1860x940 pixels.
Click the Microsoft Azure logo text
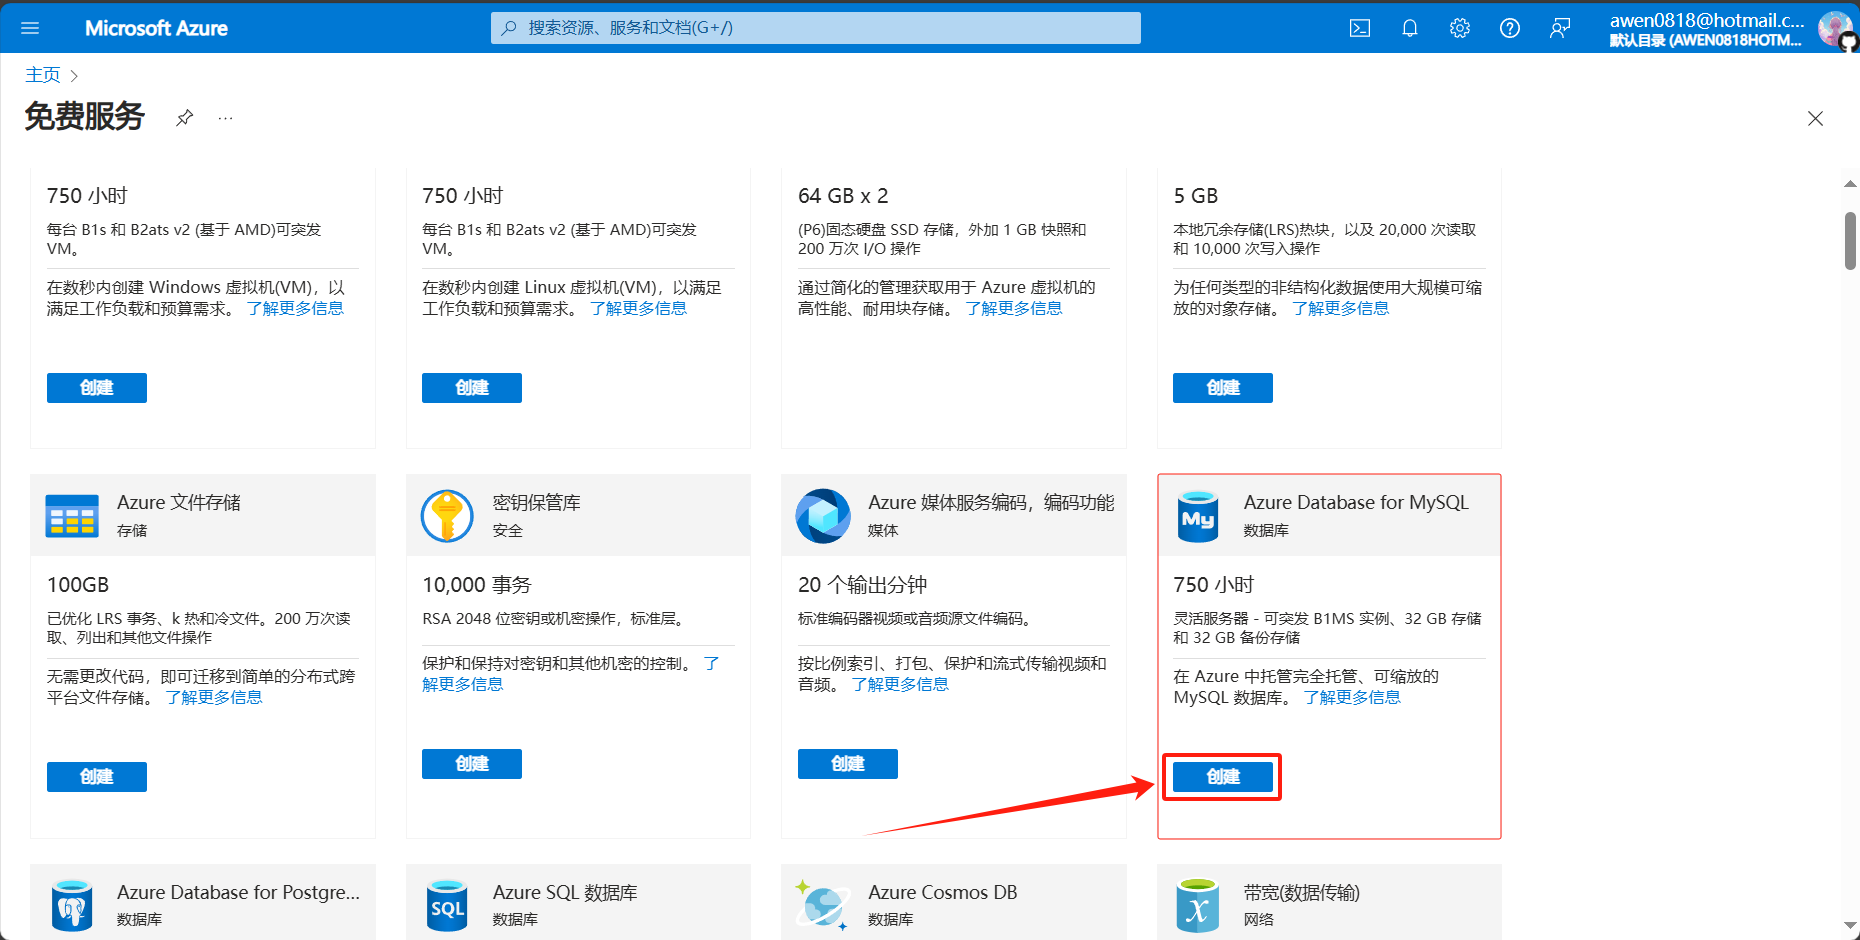(156, 28)
